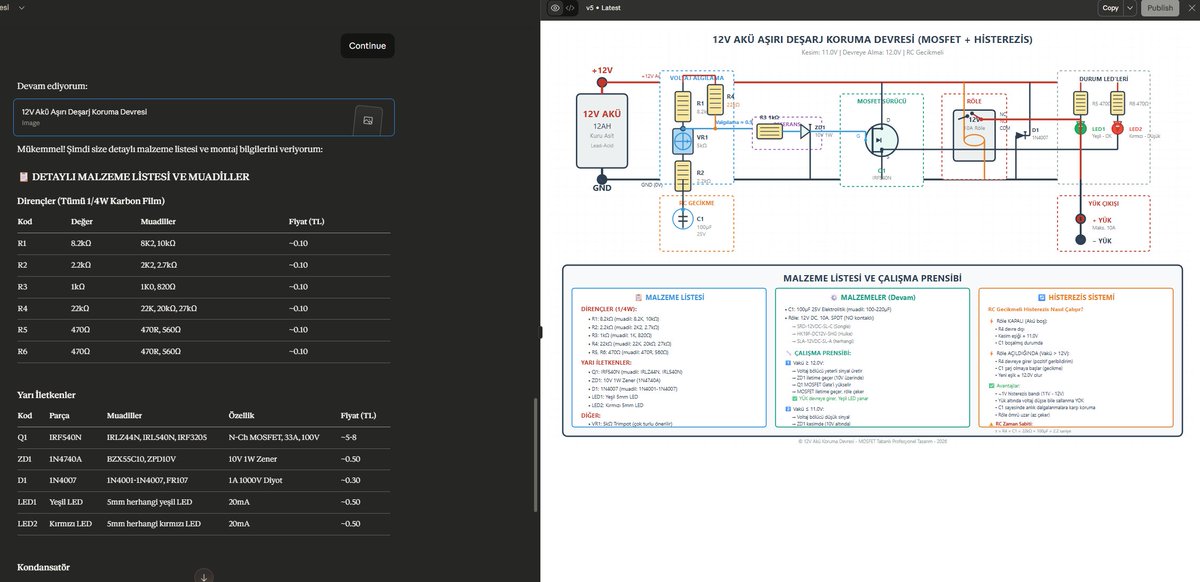Click the 12V AKÜ battery block in the diagram
The width and height of the screenshot is (1200, 582).
click(602, 130)
